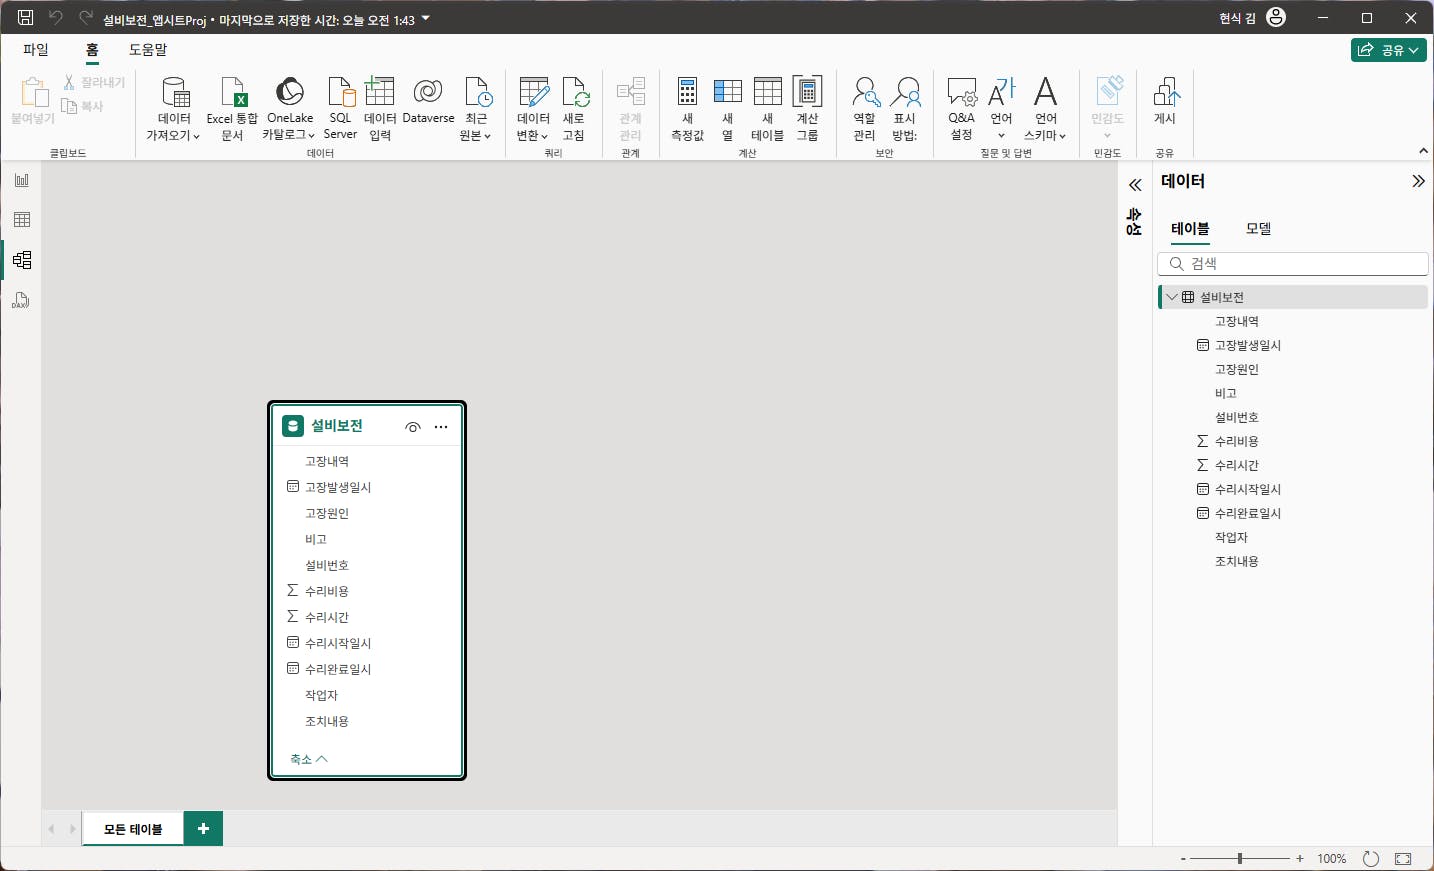Open 역할 관리 (Manage roles)

[x=864, y=109]
